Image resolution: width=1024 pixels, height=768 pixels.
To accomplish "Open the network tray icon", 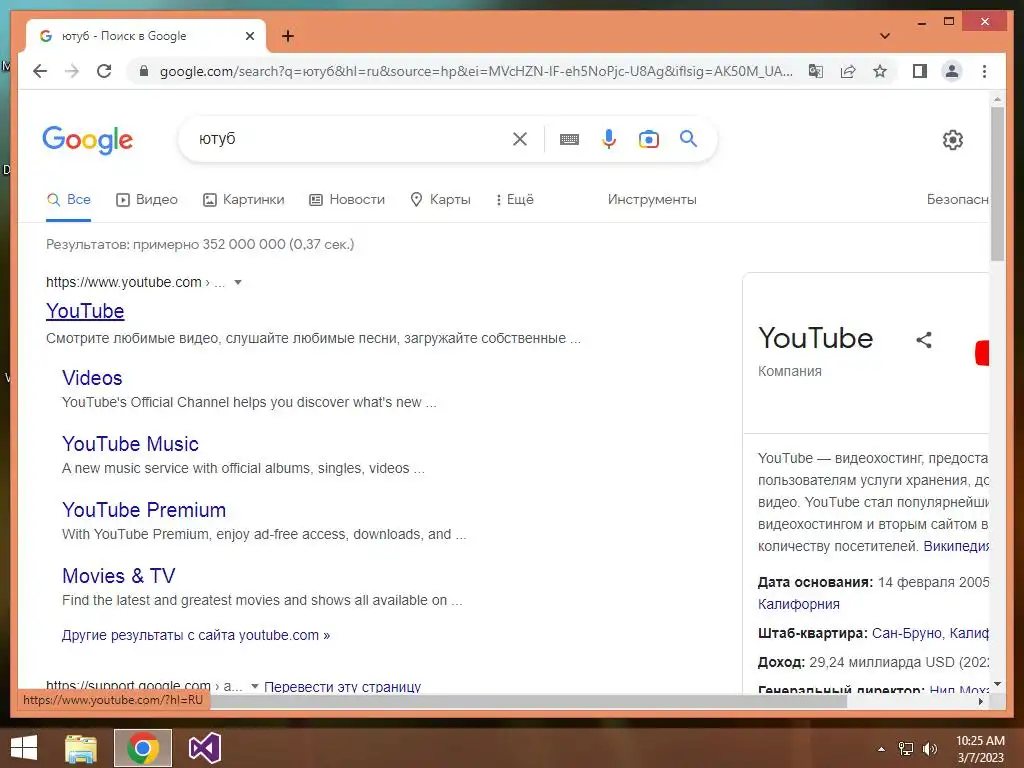I will [x=906, y=749].
